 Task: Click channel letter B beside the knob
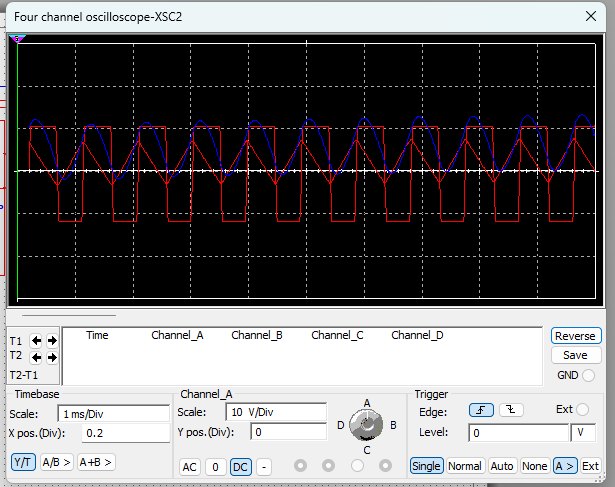coord(393,425)
